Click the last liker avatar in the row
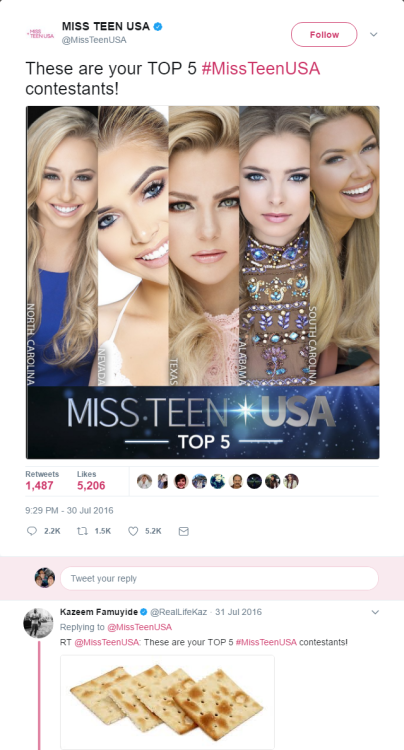The height and width of the screenshot is (750, 404). [x=291, y=481]
